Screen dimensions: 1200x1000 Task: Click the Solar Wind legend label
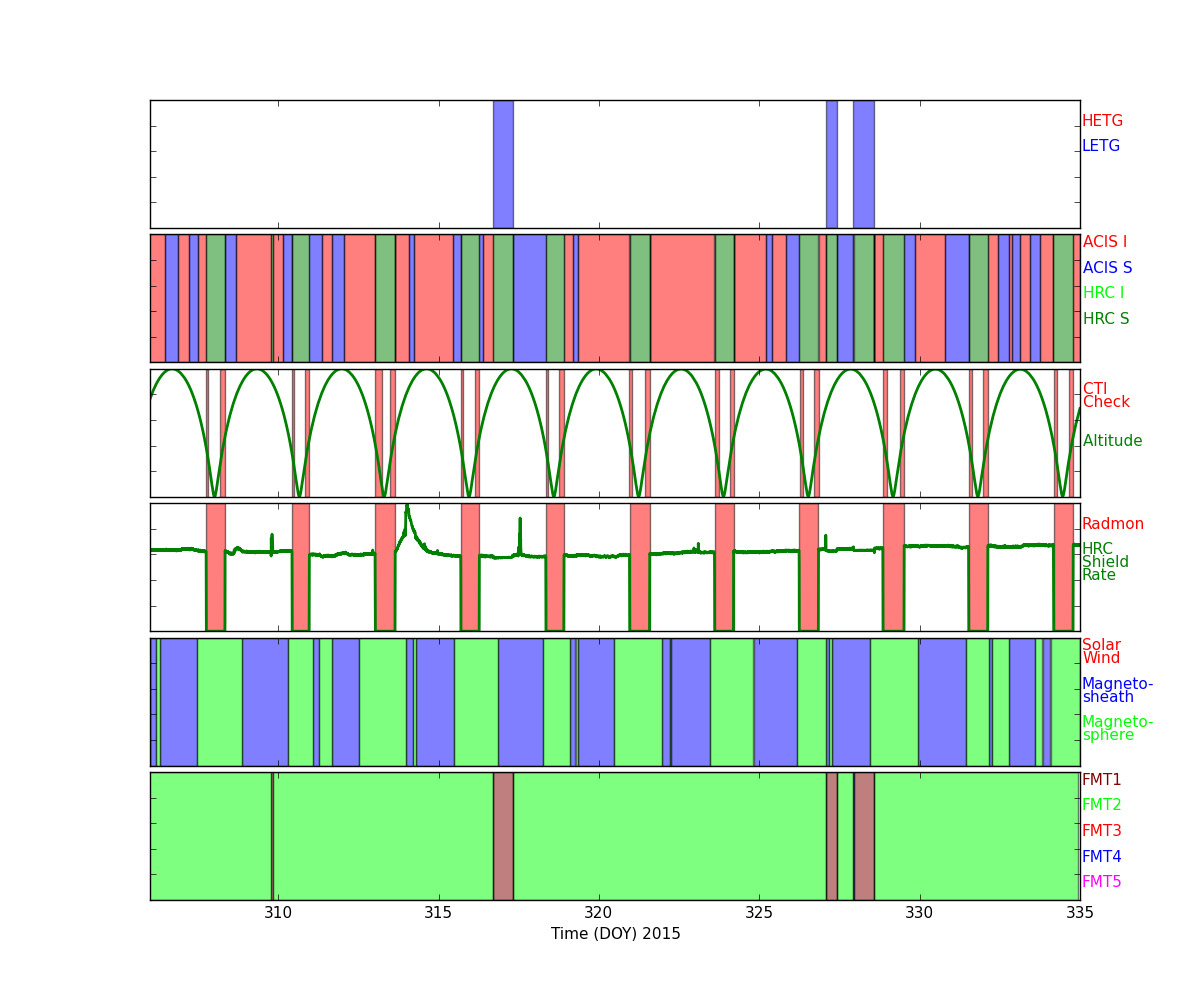pyautogui.click(x=1101, y=651)
